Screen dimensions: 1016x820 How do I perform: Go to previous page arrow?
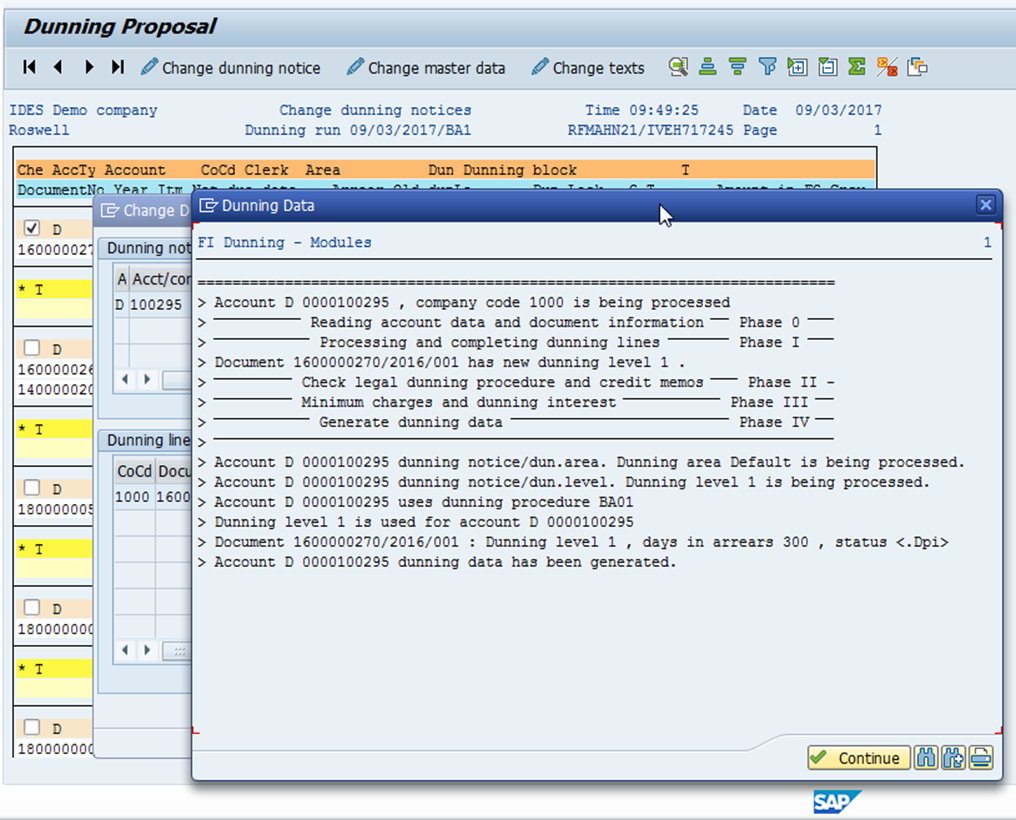click(x=58, y=67)
